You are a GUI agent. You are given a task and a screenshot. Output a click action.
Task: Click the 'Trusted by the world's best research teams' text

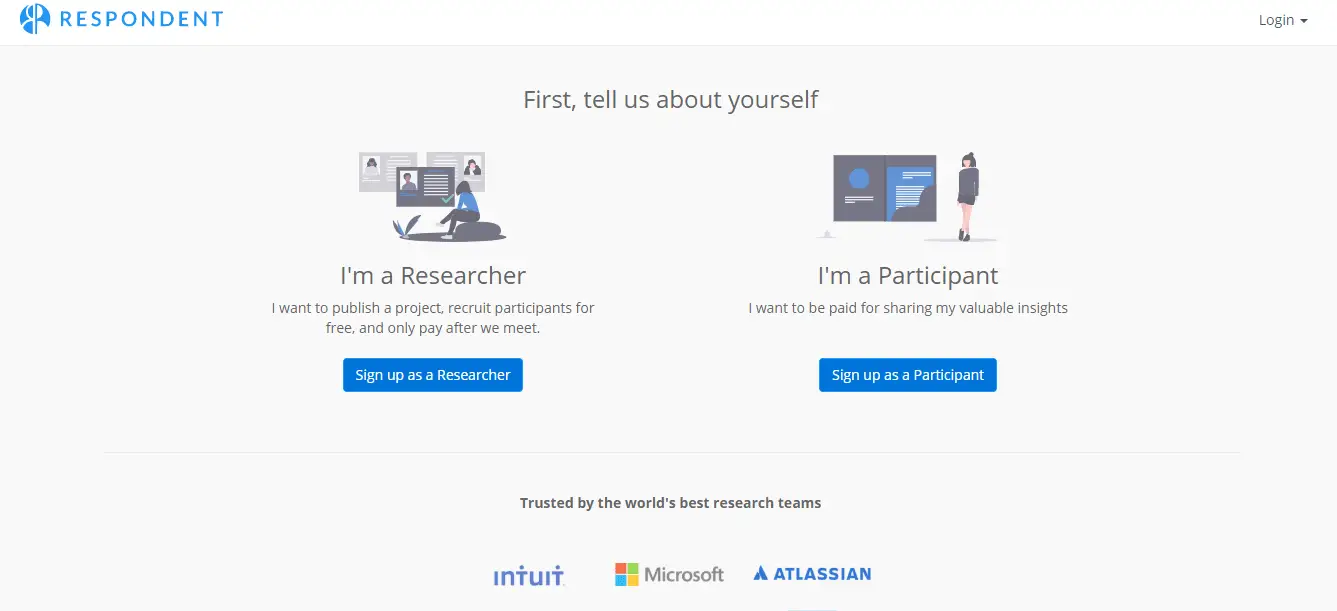[x=671, y=502]
